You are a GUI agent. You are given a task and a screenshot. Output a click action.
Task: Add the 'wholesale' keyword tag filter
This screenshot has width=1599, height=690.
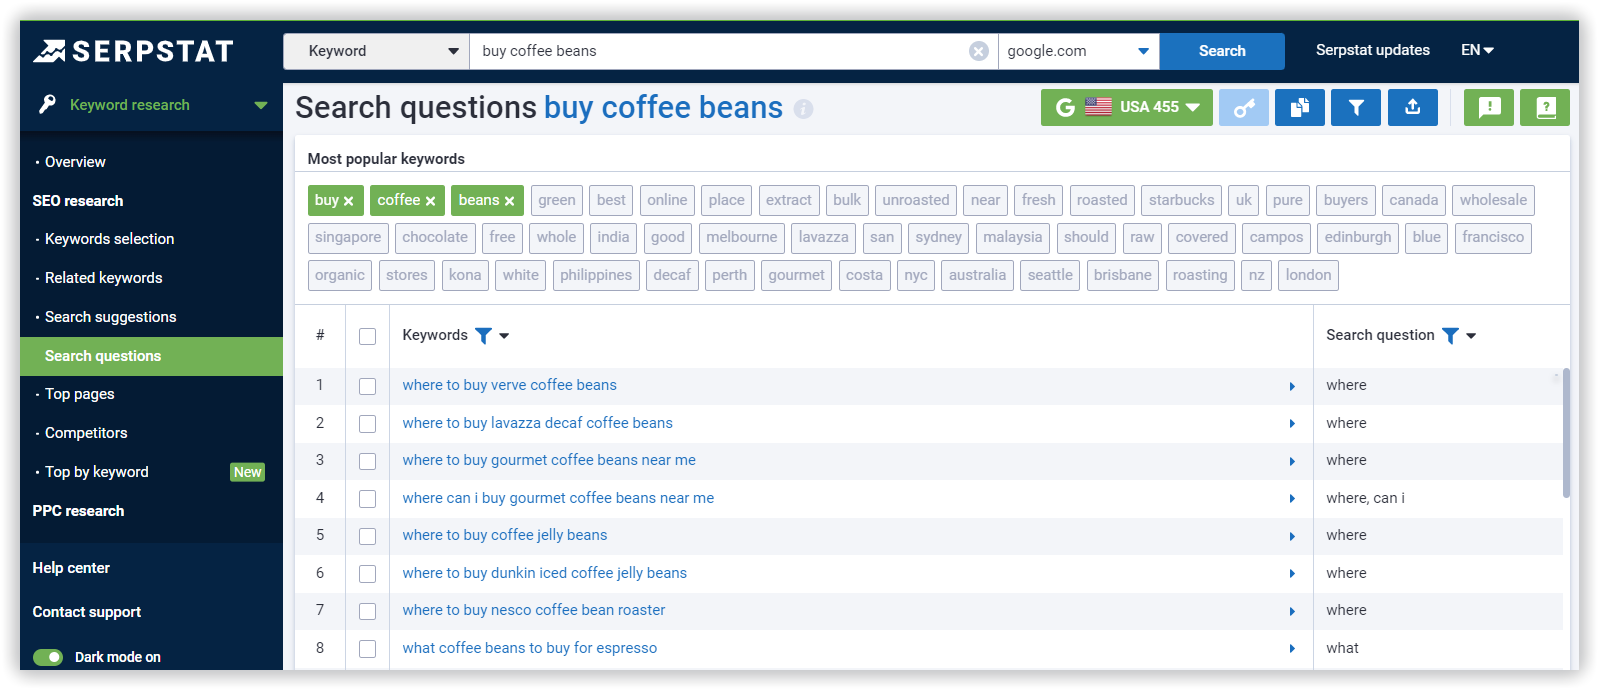point(1493,200)
